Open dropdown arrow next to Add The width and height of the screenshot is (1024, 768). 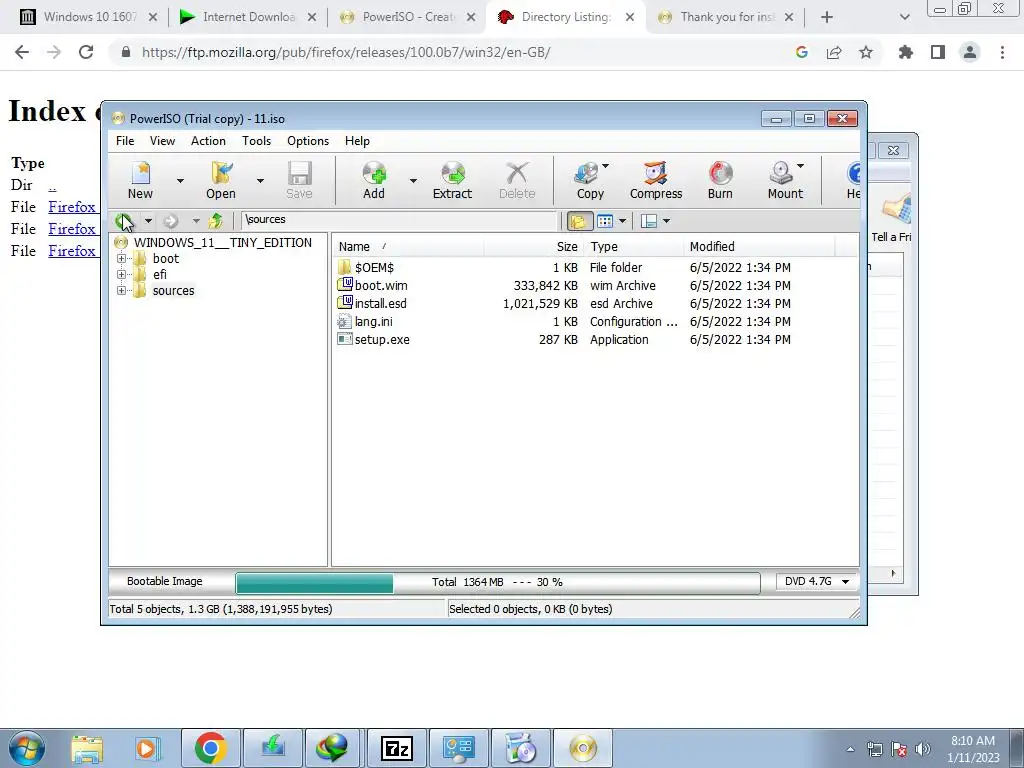tap(413, 181)
